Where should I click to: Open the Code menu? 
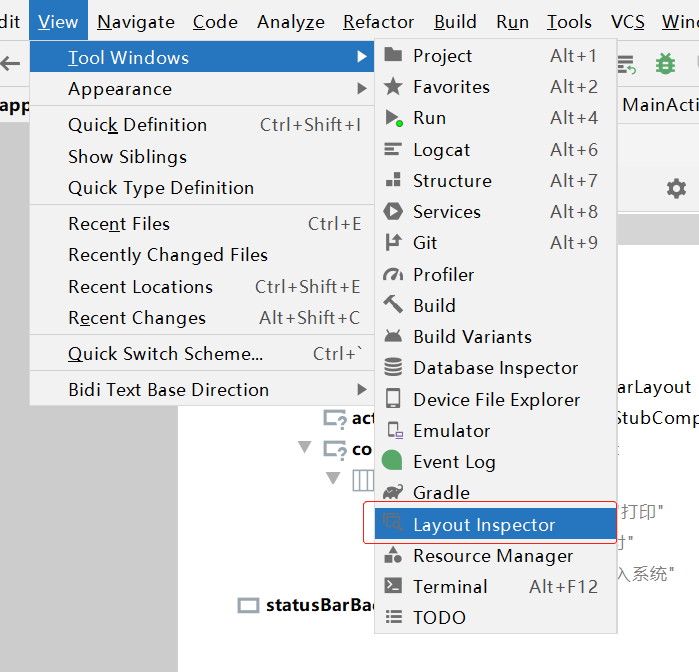(x=215, y=22)
